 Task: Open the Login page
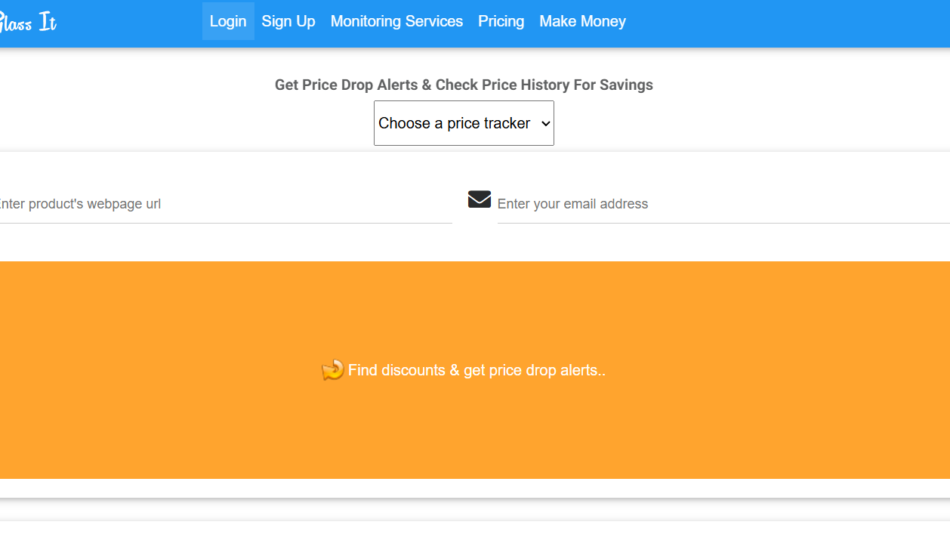[x=228, y=21]
